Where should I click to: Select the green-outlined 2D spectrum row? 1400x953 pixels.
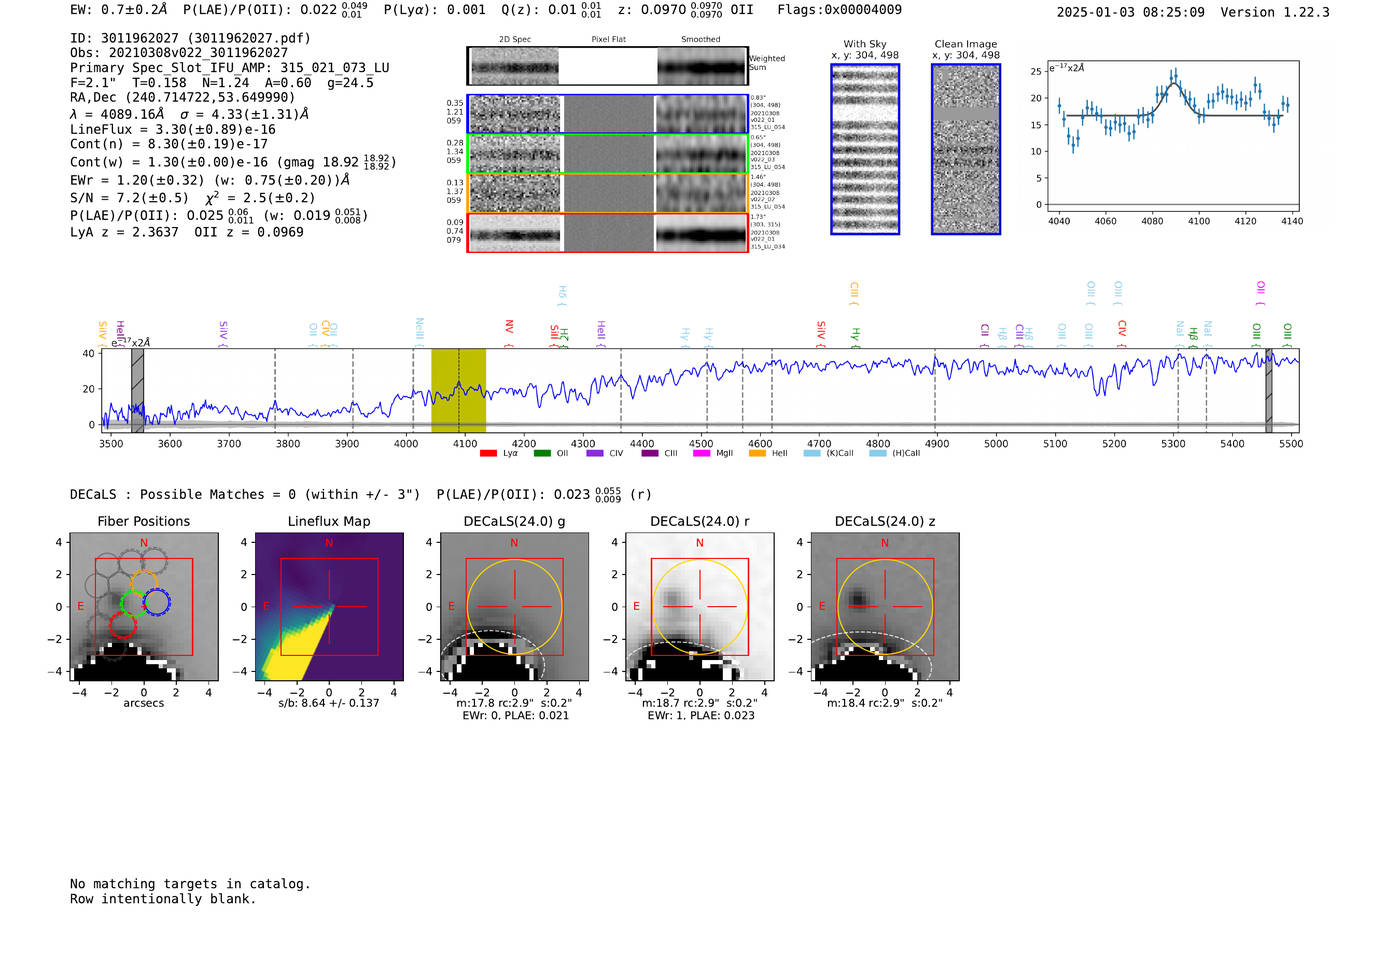point(607,154)
